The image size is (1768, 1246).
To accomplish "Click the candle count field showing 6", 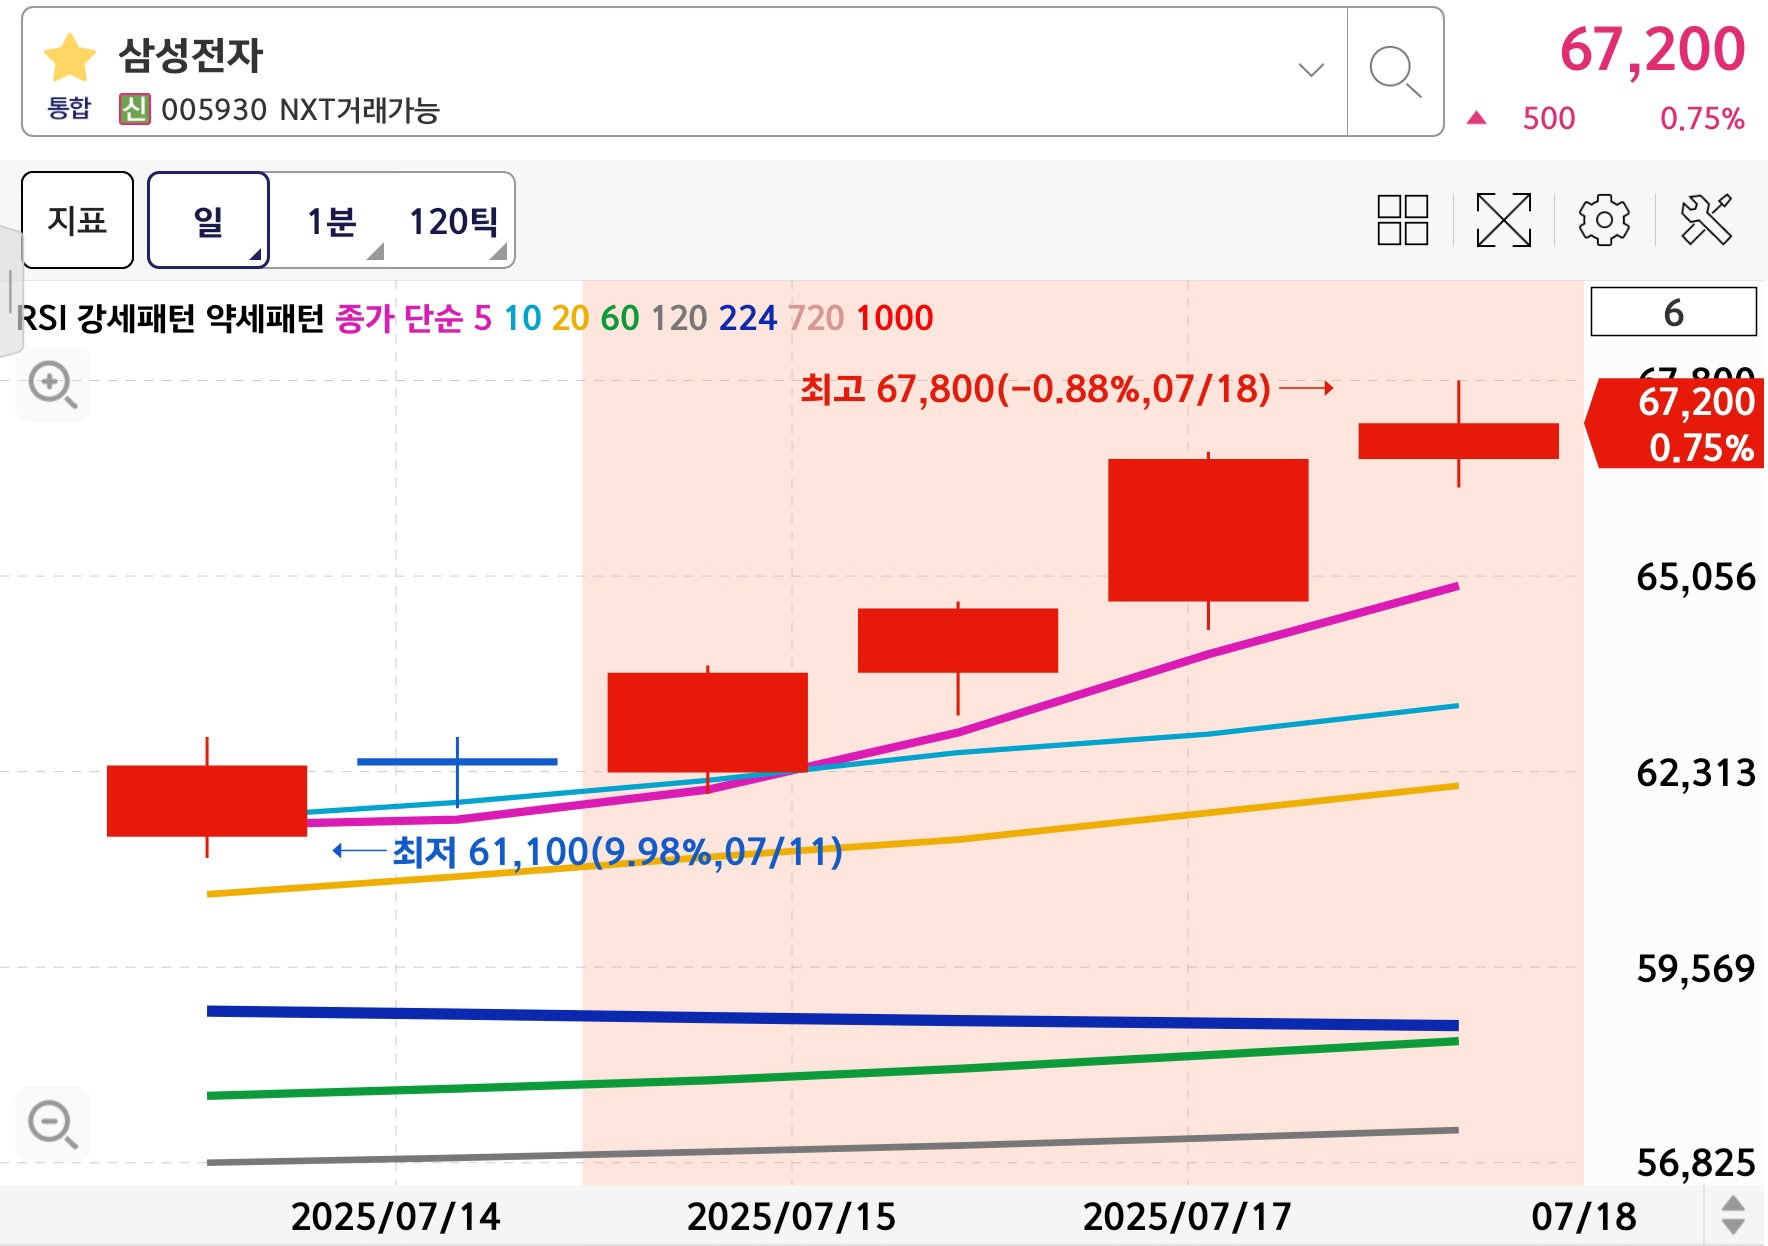I will 1673,312.
